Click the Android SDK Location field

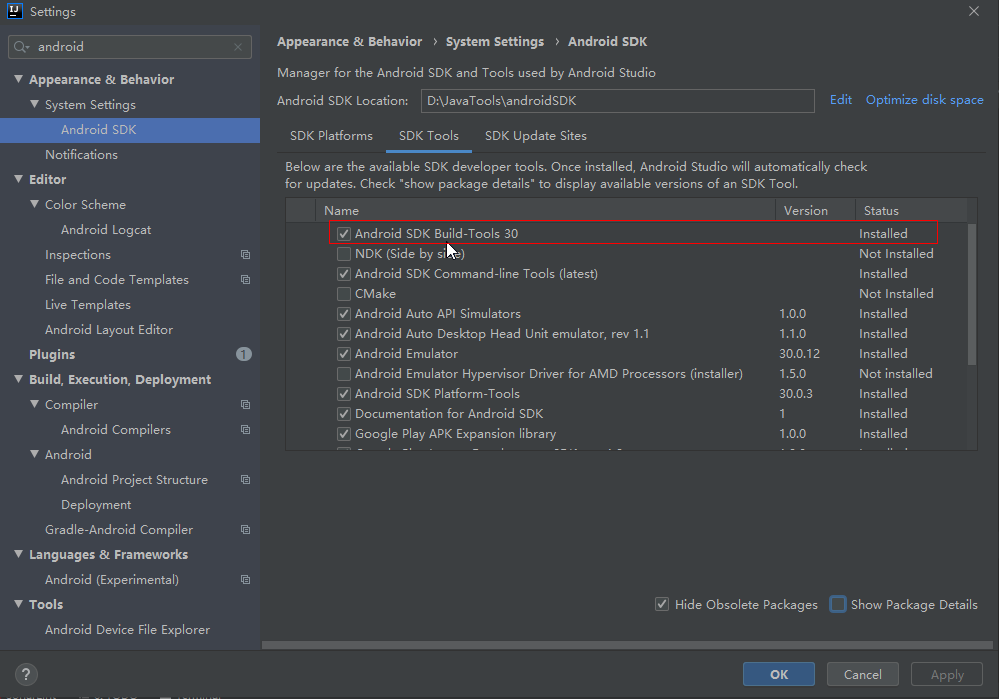[617, 101]
